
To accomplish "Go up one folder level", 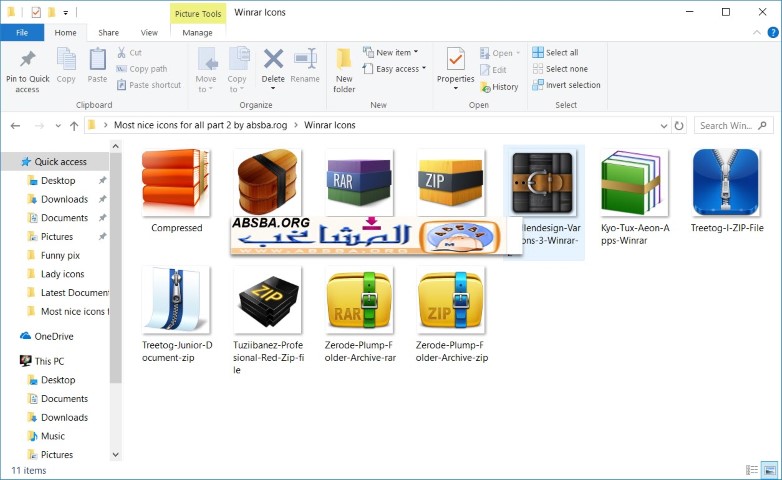I will (74, 126).
